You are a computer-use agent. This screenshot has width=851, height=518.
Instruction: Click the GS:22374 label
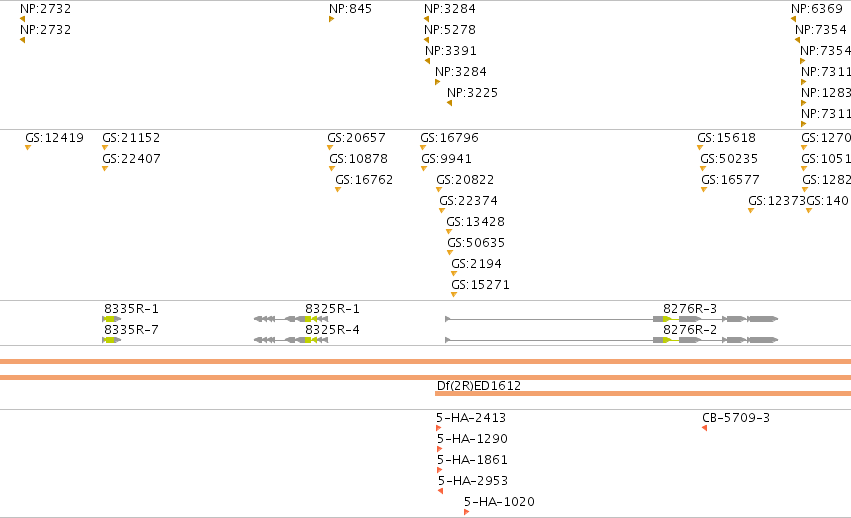468,201
